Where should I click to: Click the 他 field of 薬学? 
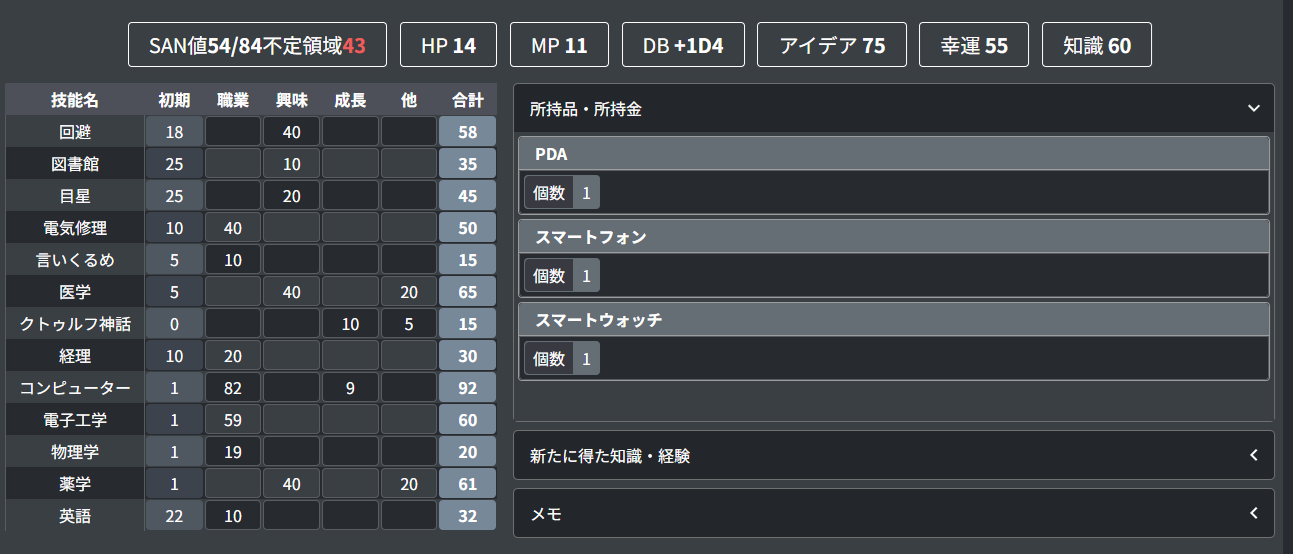click(408, 484)
